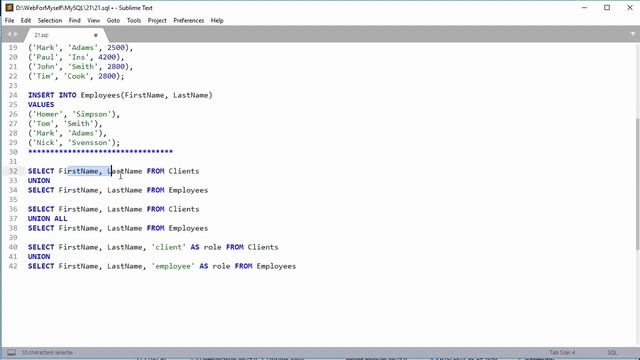Image resolution: width=640 pixels, height=360 pixels.
Task: Click the Sublime Text app icon in the title bar
Action: [x=9, y=7]
